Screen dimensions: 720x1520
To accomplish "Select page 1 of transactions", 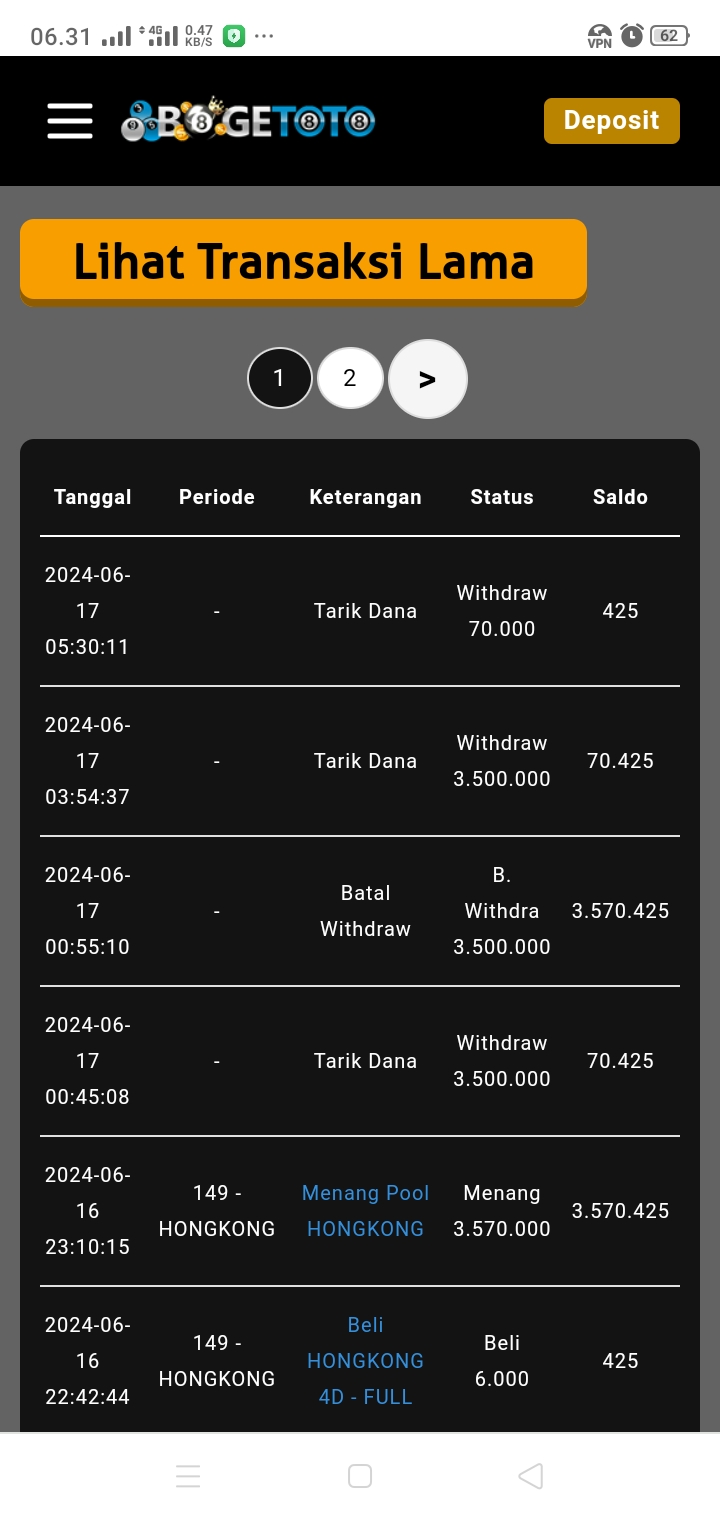I will (279, 378).
